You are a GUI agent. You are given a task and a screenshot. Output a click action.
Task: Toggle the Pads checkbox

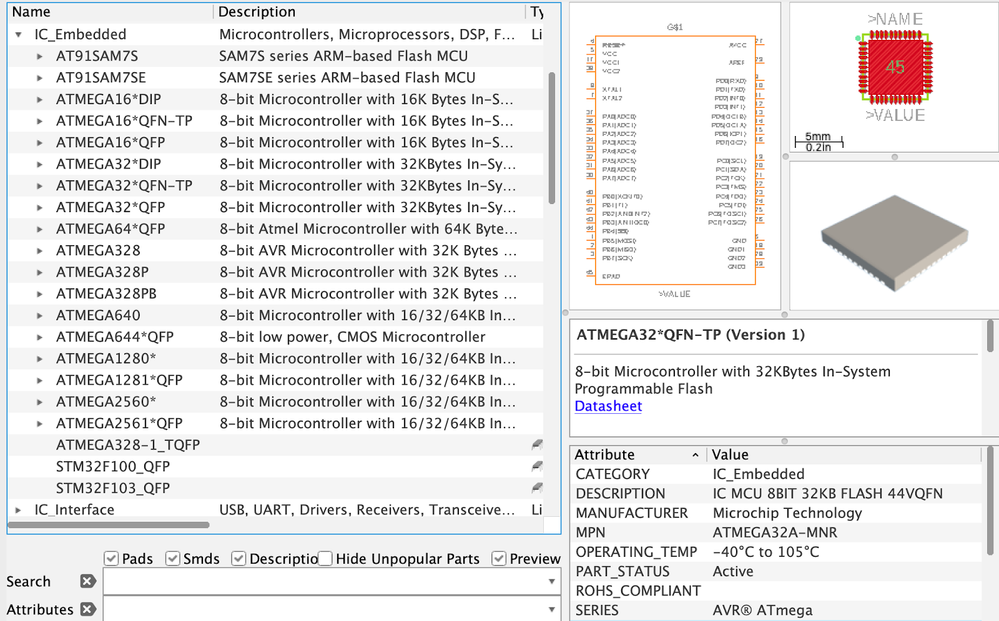click(x=111, y=559)
